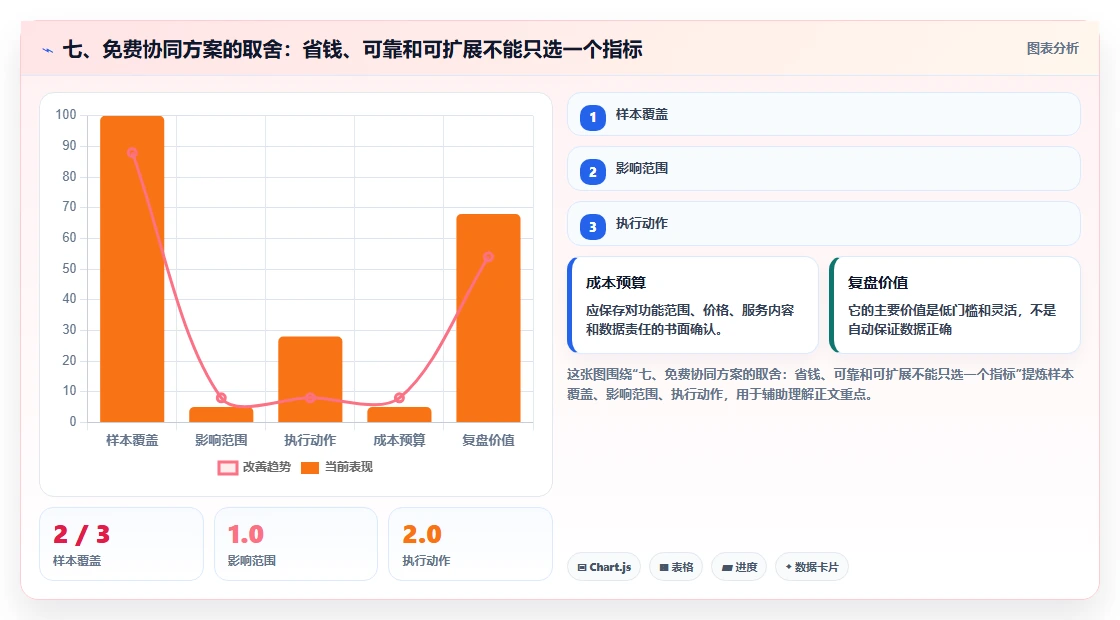Click the 影响范围 x-axis label

pos(221,441)
